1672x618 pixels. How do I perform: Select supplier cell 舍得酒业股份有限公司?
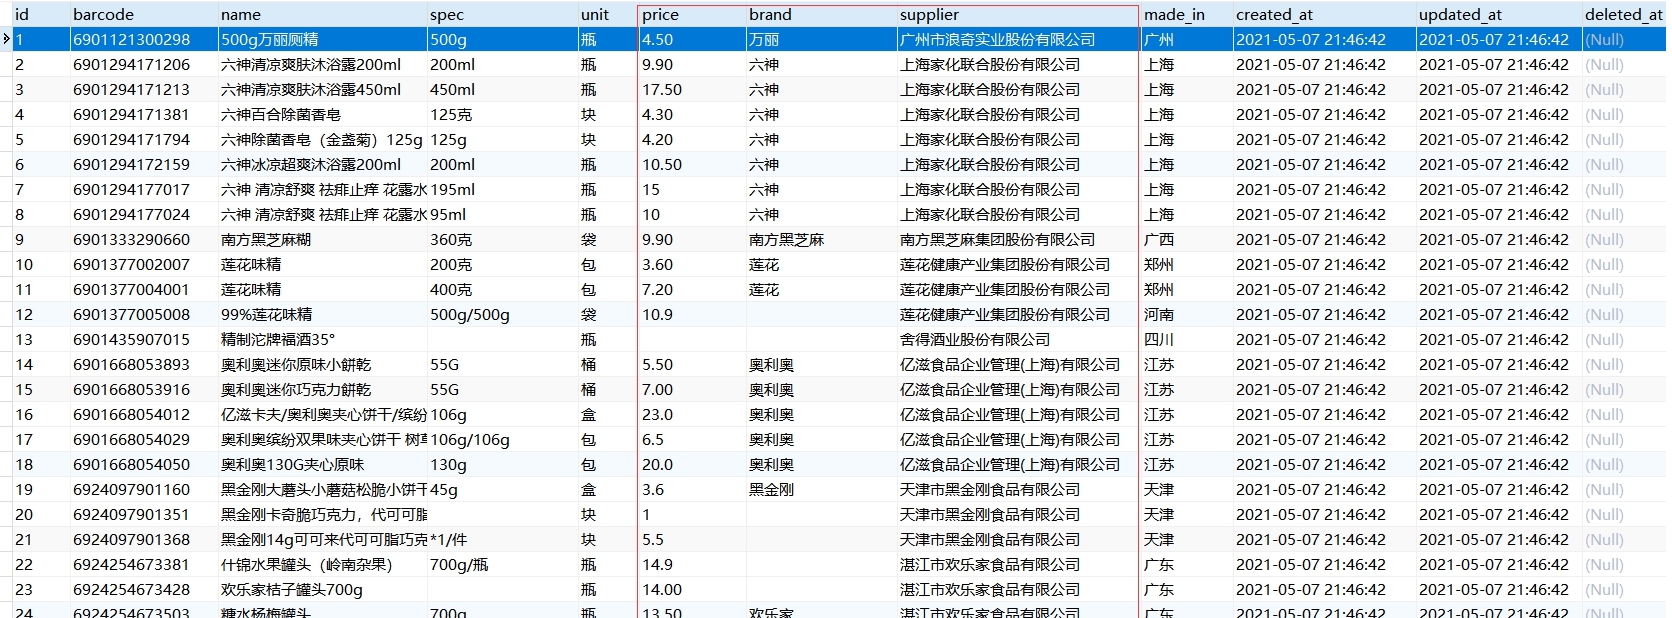(x=1018, y=339)
